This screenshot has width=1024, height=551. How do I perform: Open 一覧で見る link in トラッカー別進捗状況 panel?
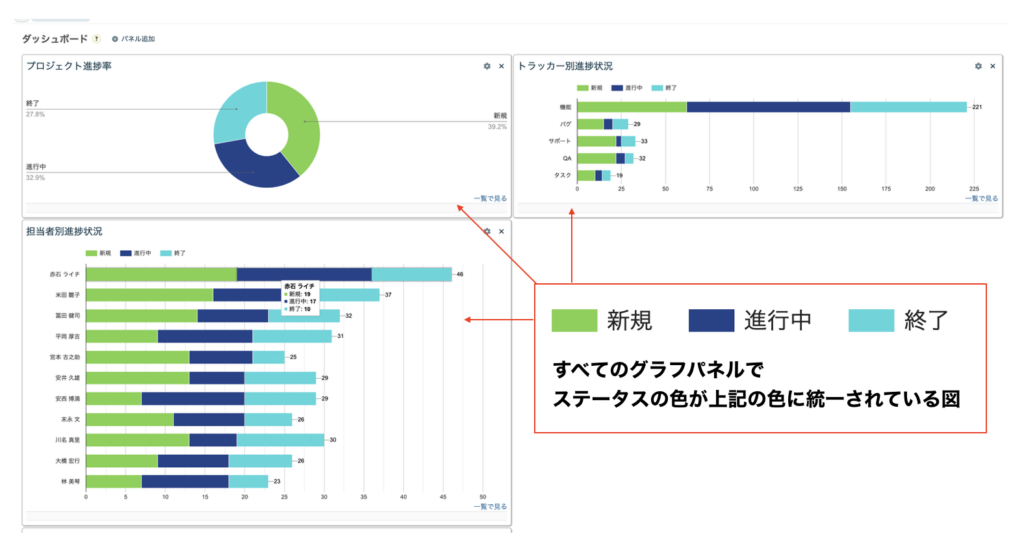point(981,198)
